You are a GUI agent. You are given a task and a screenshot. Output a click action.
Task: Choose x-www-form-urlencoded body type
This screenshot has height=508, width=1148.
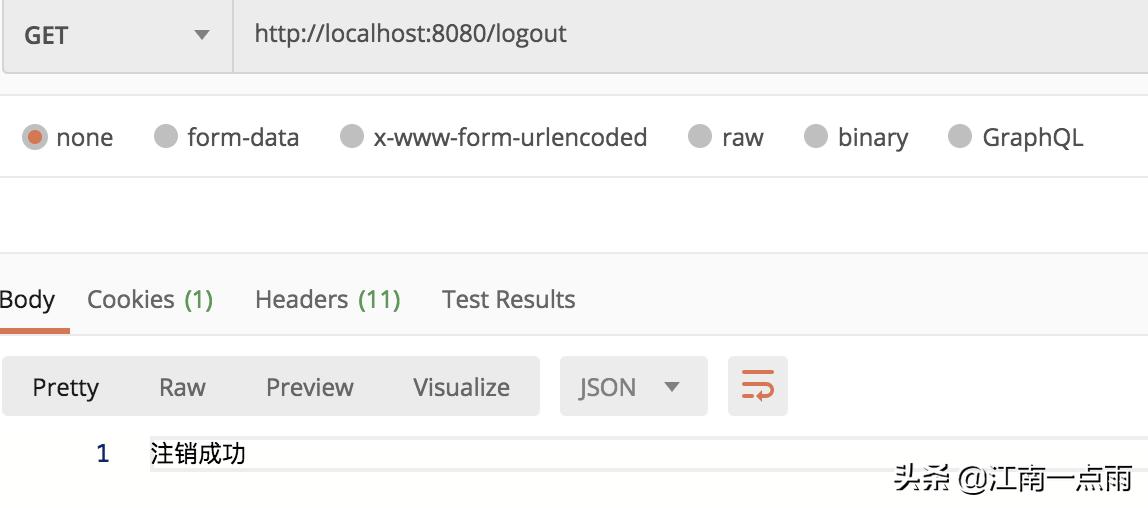click(352, 136)
